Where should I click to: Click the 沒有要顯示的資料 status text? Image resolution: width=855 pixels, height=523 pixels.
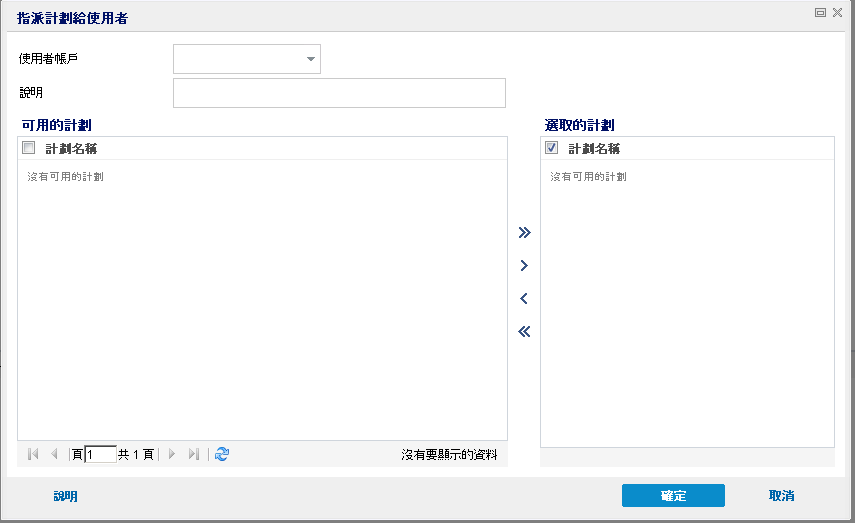point(449,455)
